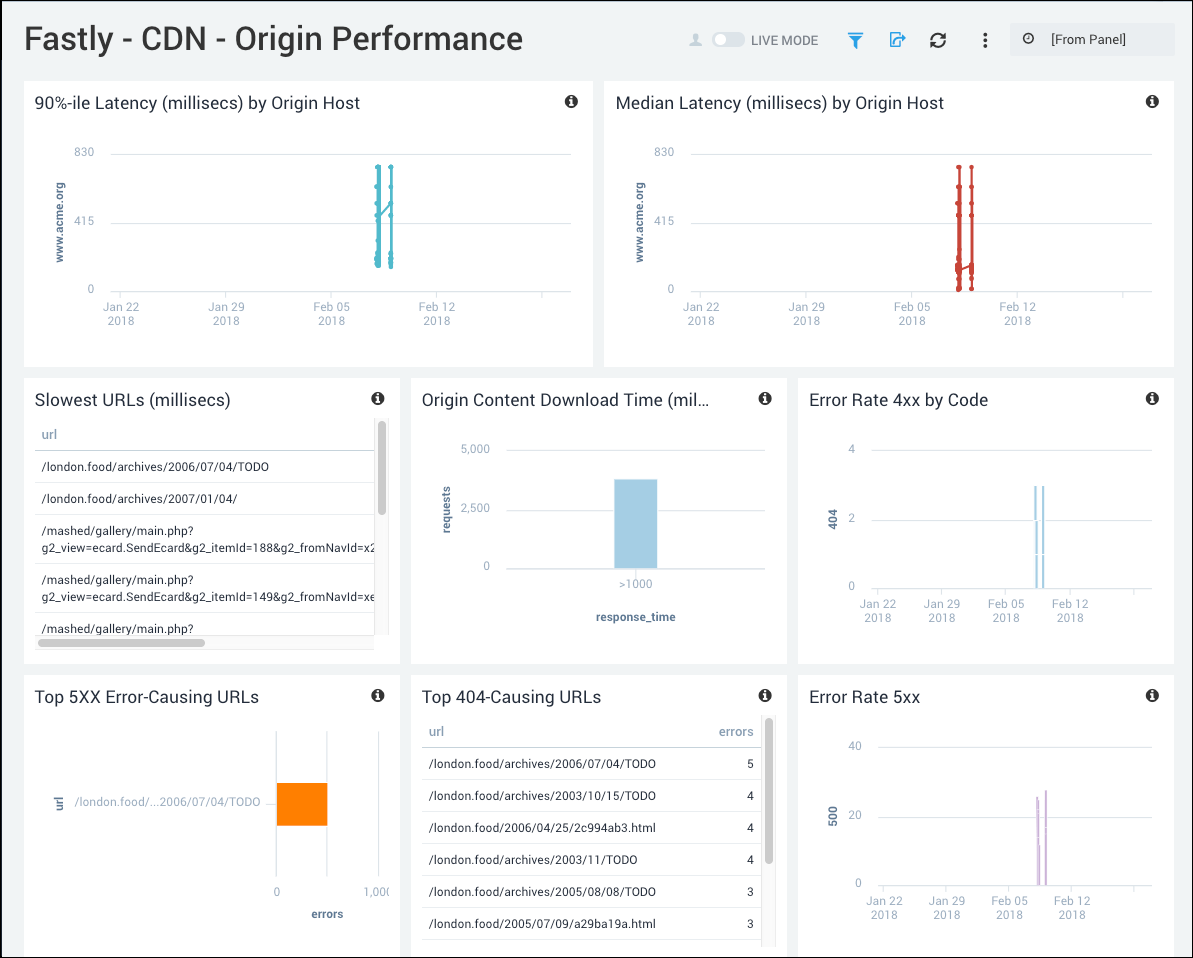This screenshot has height=958, width=1193.
Task: Sort the url column in Slowest URLs
Action: click(x=49, y=434)
